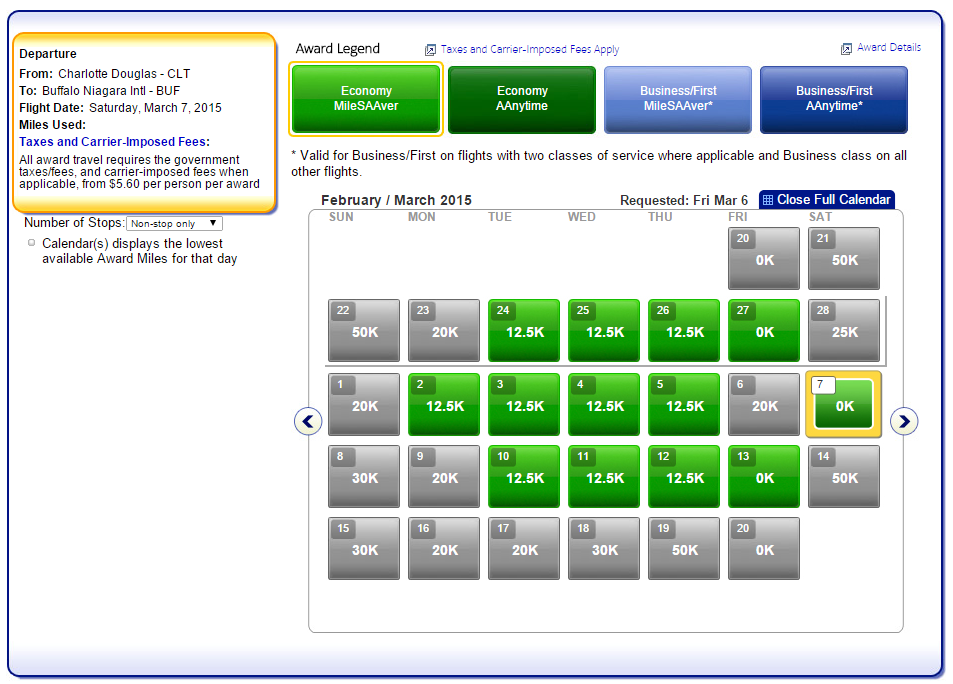Pick February 21 showing 50K
The width and height of the screenshot is (953, 684).
click(x=844, y=258)
